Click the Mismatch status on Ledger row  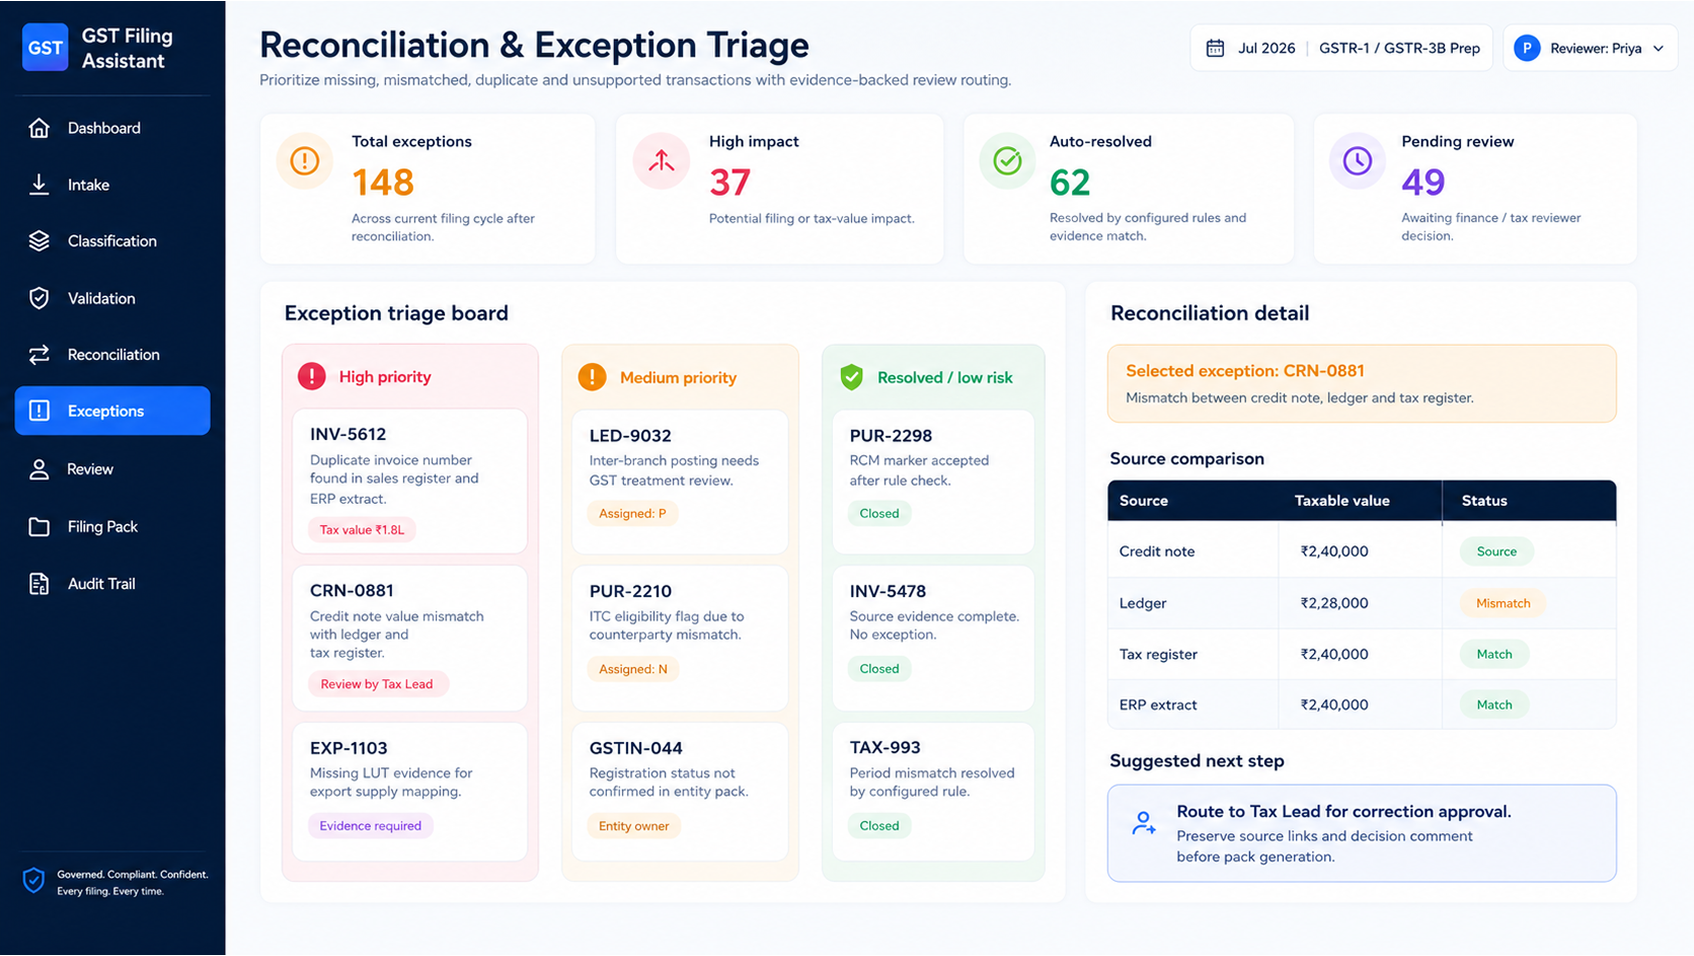[1503, 603]
